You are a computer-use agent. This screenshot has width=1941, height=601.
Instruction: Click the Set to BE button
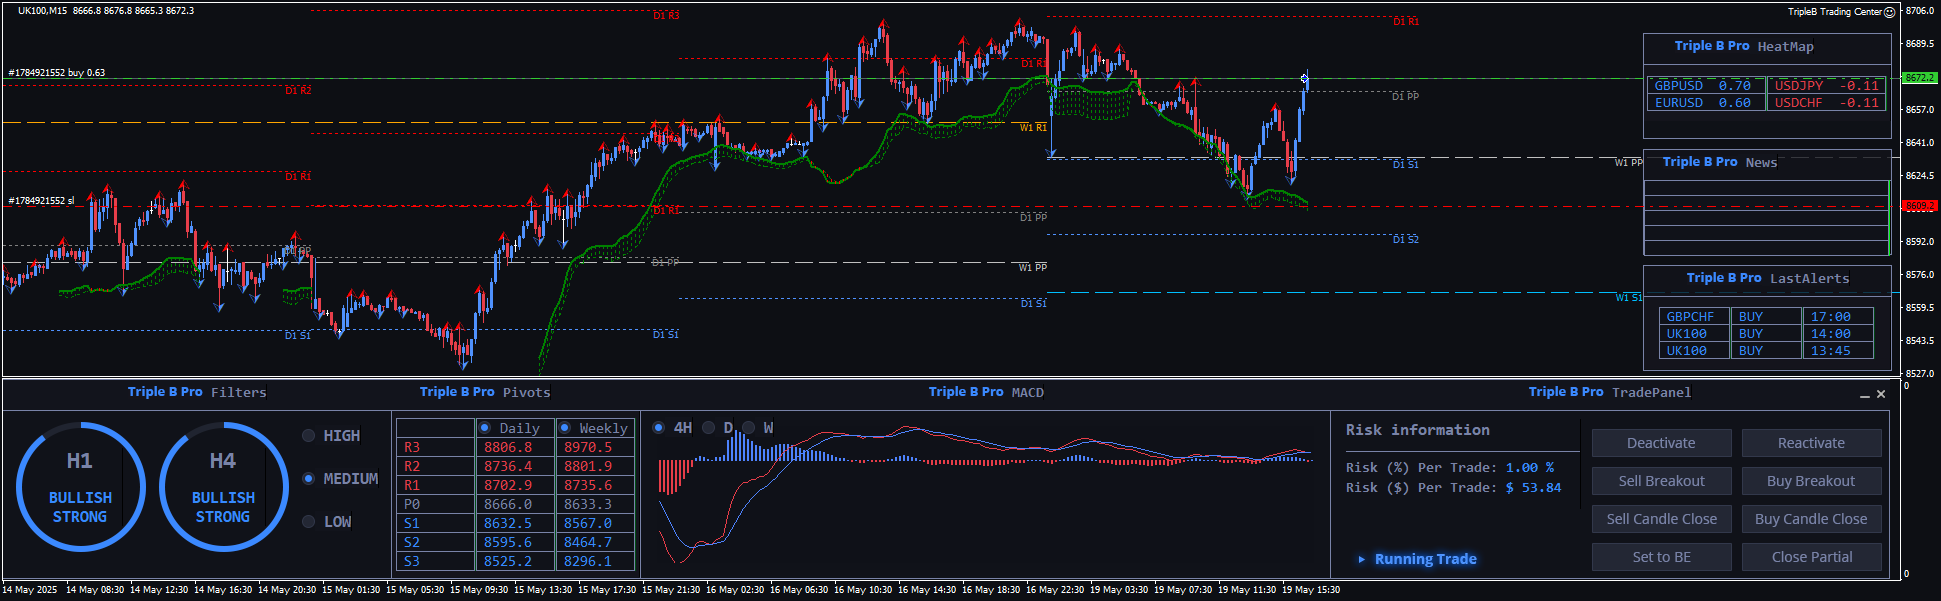[1661, 557]
